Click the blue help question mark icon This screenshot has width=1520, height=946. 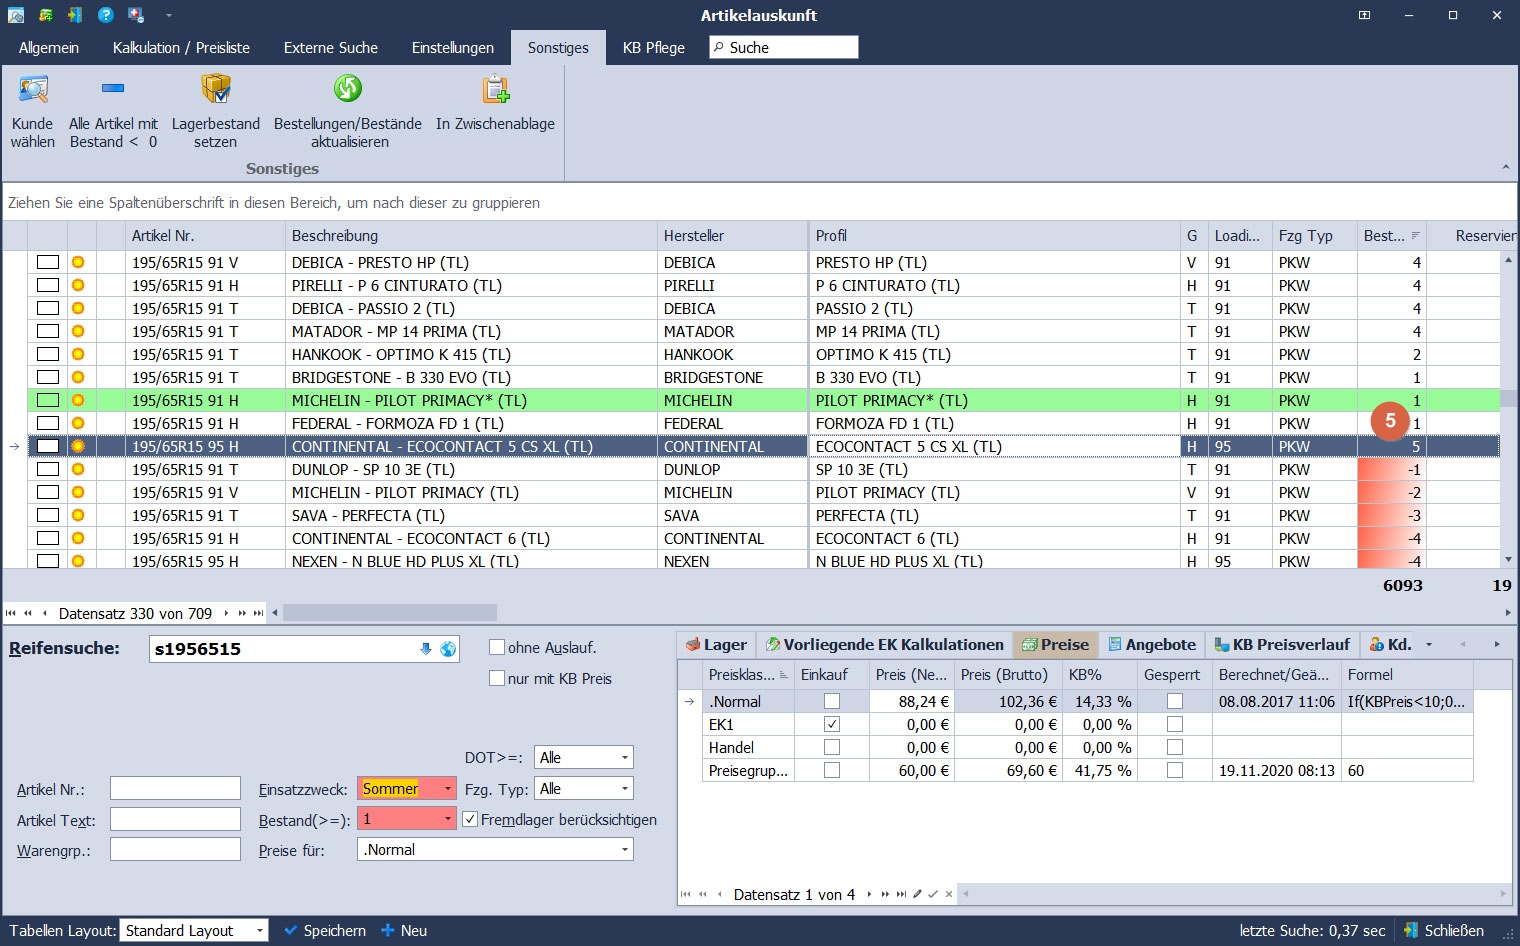(106, 15)
